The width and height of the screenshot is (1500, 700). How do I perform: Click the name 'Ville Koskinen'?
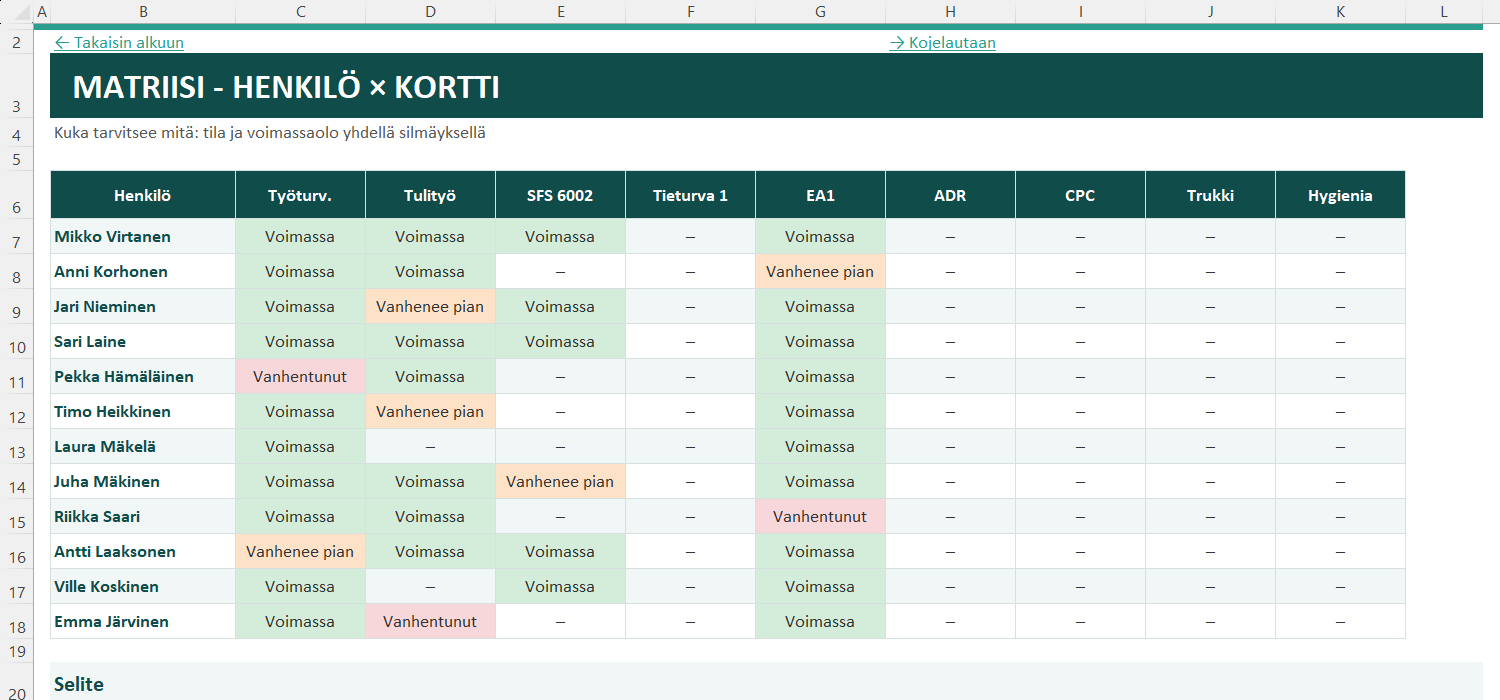106,587
